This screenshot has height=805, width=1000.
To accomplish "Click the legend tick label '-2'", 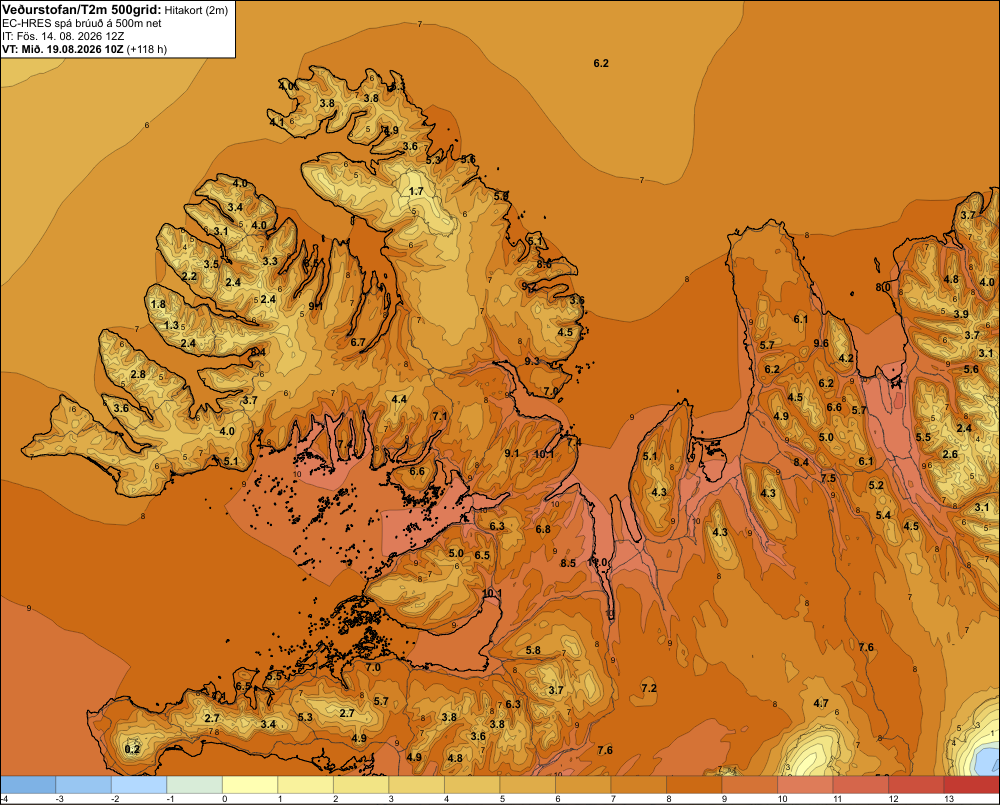I will point(115,799).
